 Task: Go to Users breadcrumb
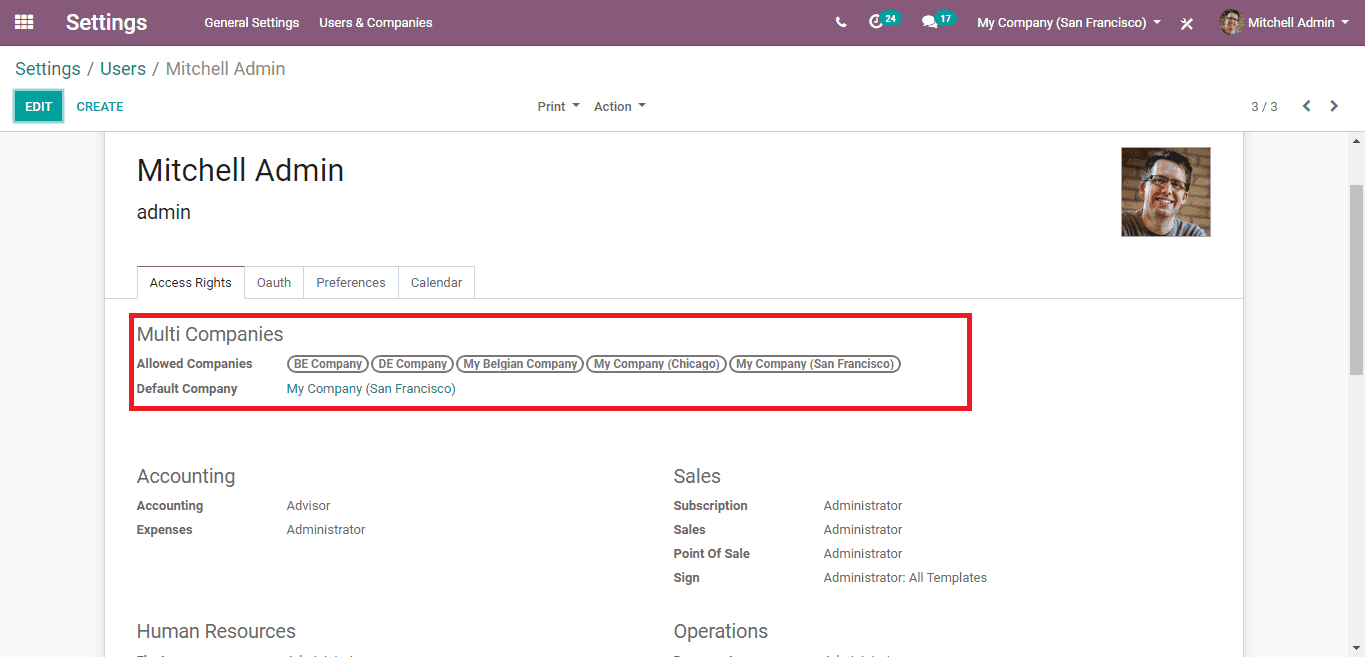pyautogui.click(x=123, y=69)
